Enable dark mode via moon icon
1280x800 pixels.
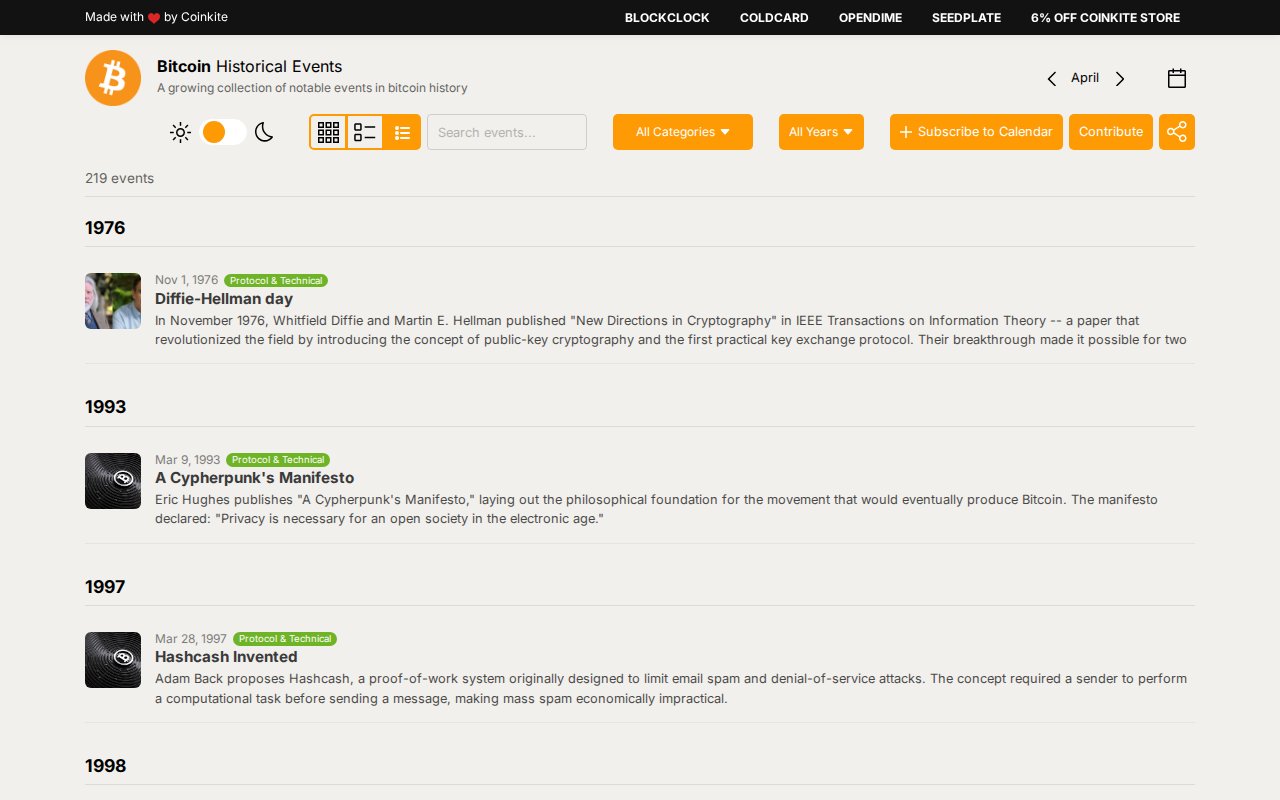264,132
